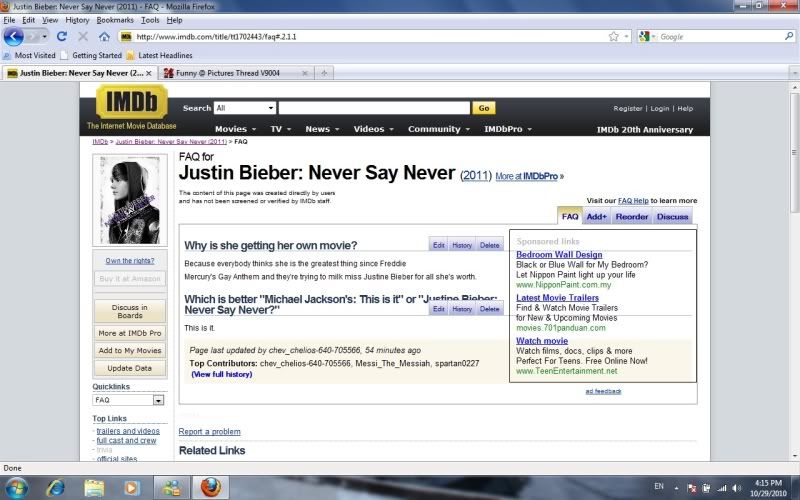
Task: Open the Bookmarks menu
Action: 115,20
